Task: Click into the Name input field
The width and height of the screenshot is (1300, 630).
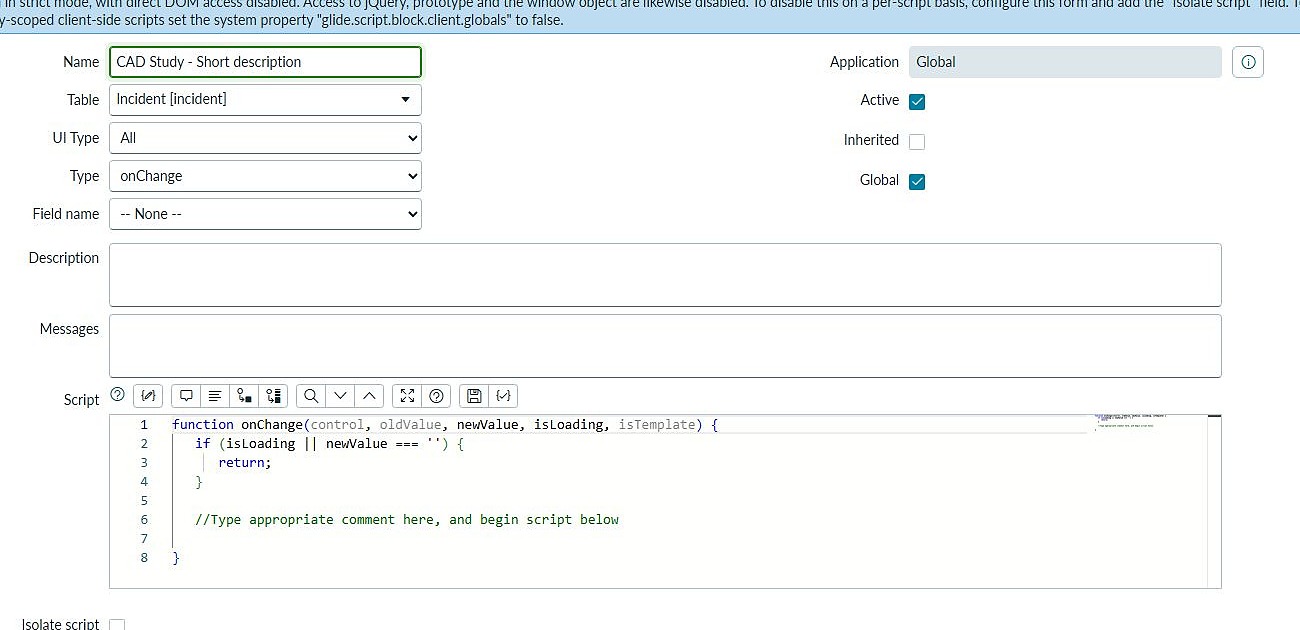Action: (265, 62)
